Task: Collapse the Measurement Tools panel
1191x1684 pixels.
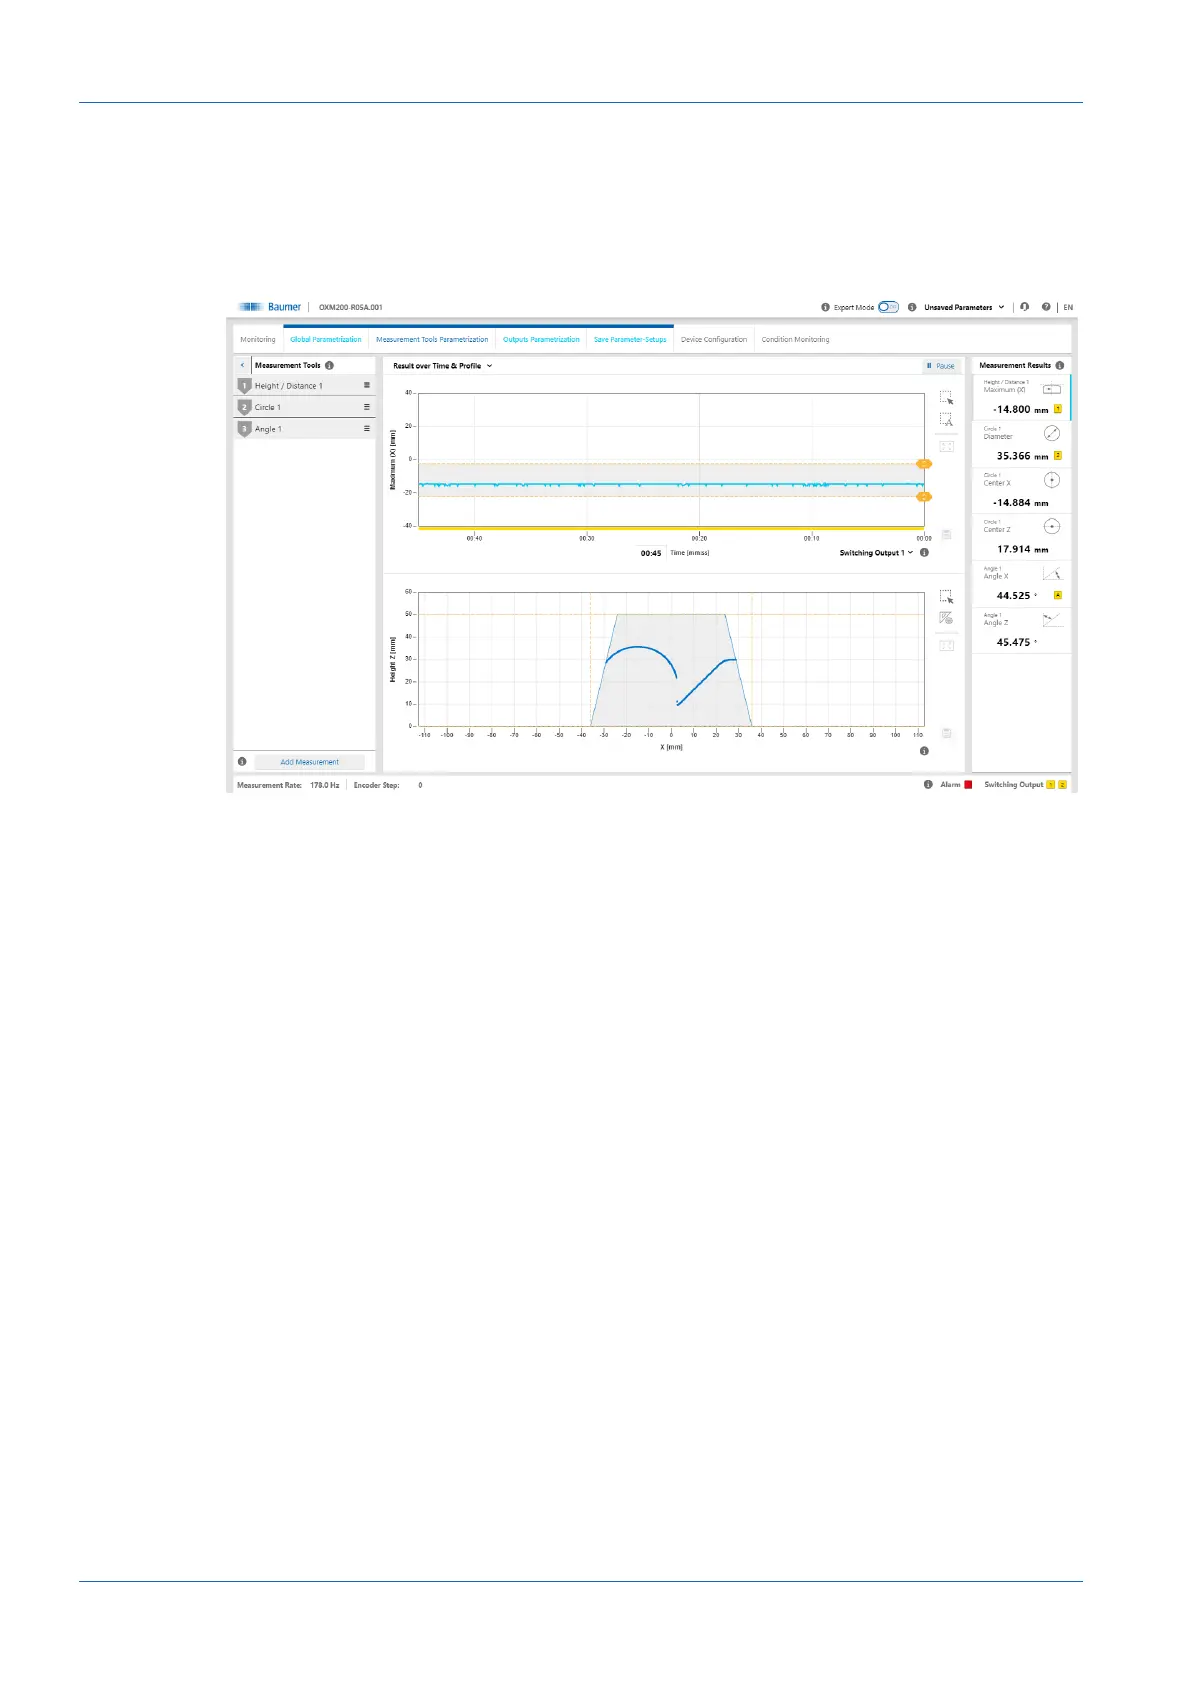Action: coord(242,365)
